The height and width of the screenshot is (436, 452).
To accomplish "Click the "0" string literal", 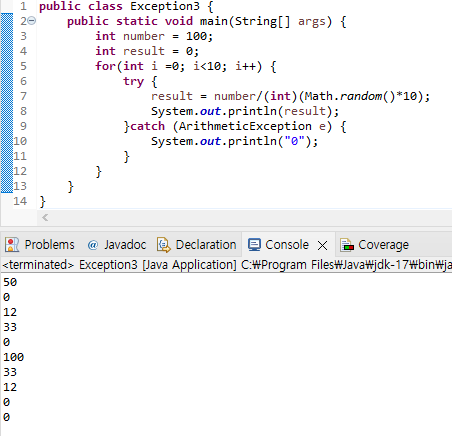I will (x=294, y=141).
